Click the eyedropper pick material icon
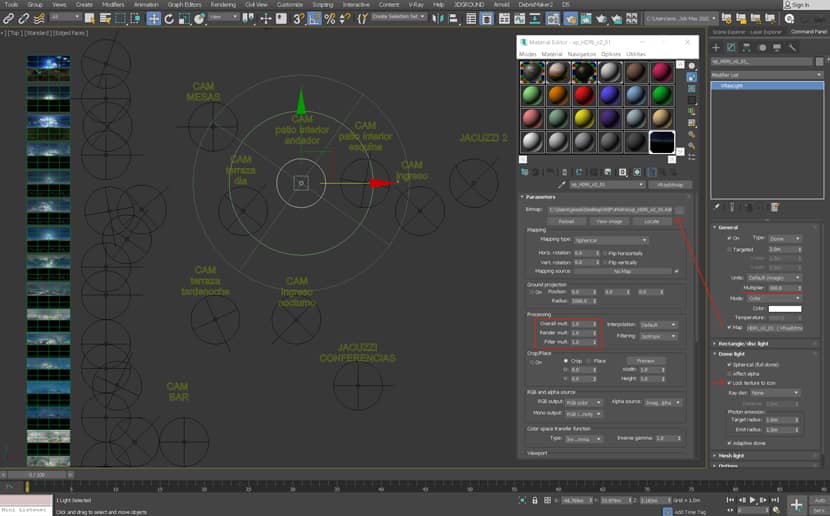The height and width of the screenshot is (516, 830). [x=562, y=185]
